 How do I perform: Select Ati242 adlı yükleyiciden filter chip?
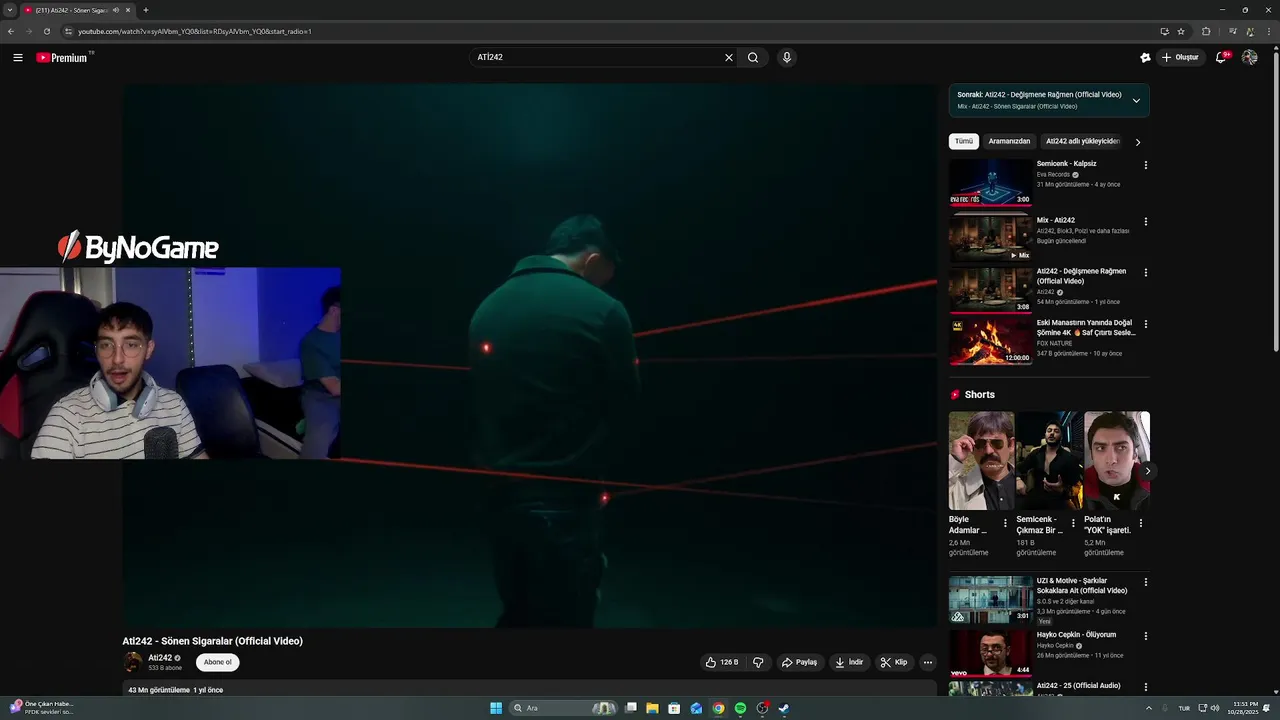click(x=1082, y=141)
